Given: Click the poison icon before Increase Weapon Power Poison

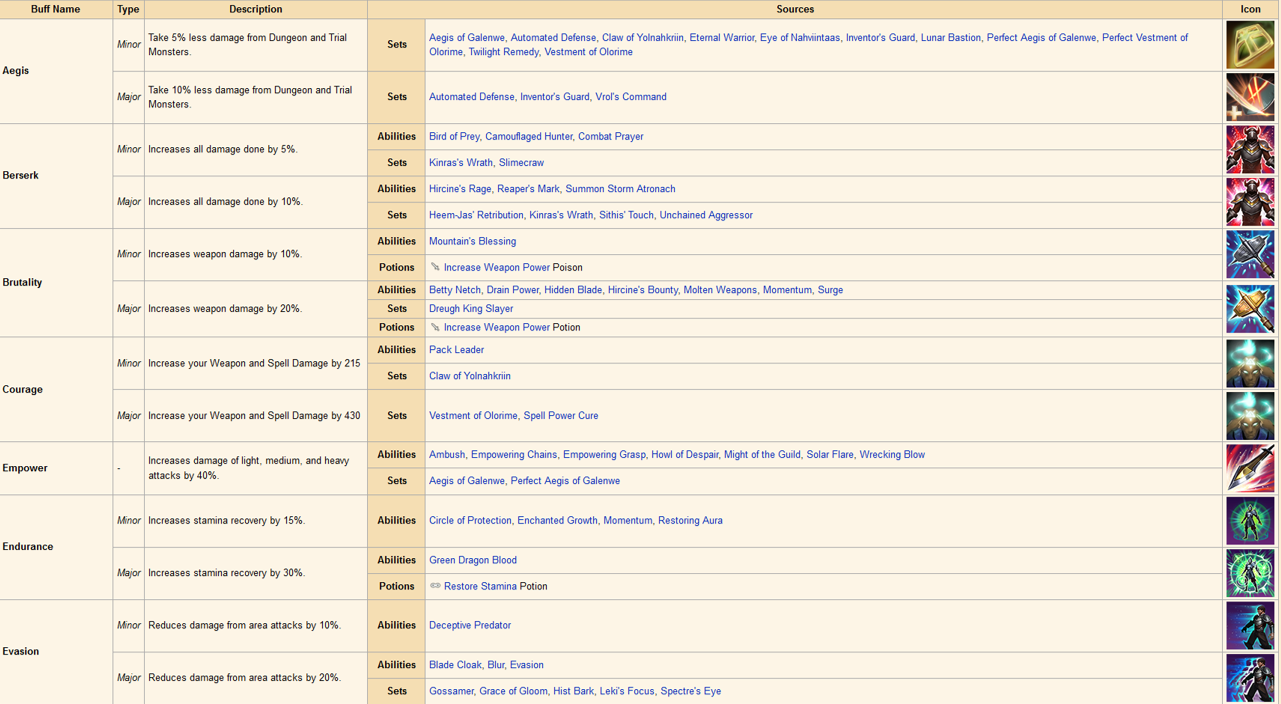Looking at the screenshot, I should (x=435, y=267).
